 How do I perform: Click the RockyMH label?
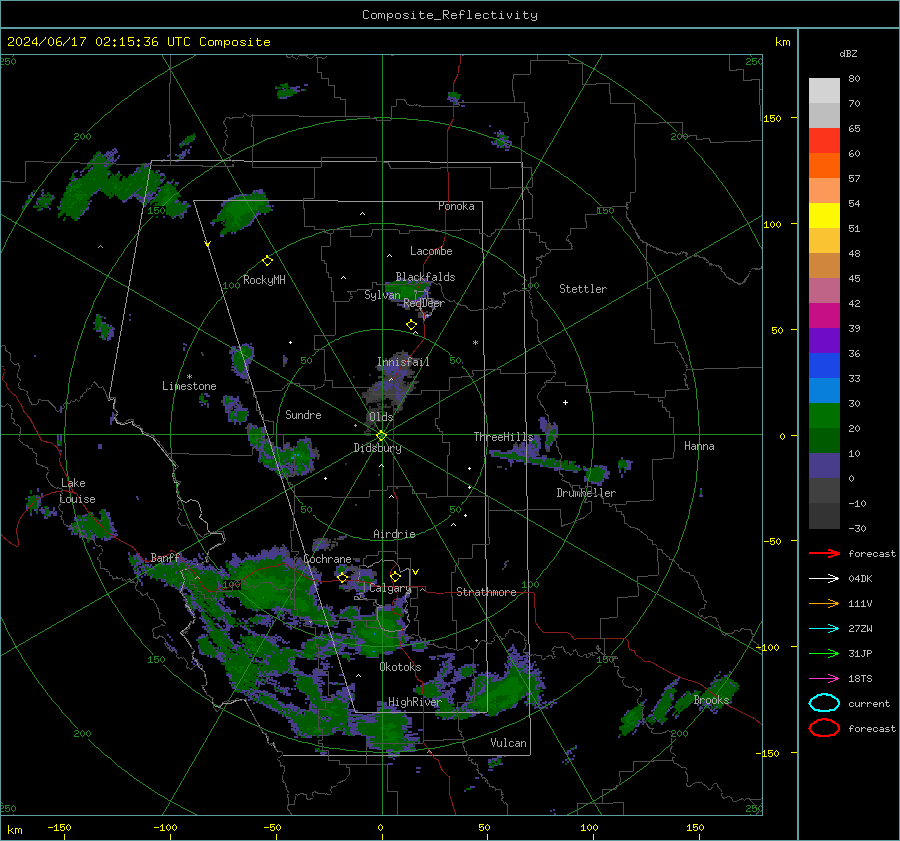tap(264, 280)
